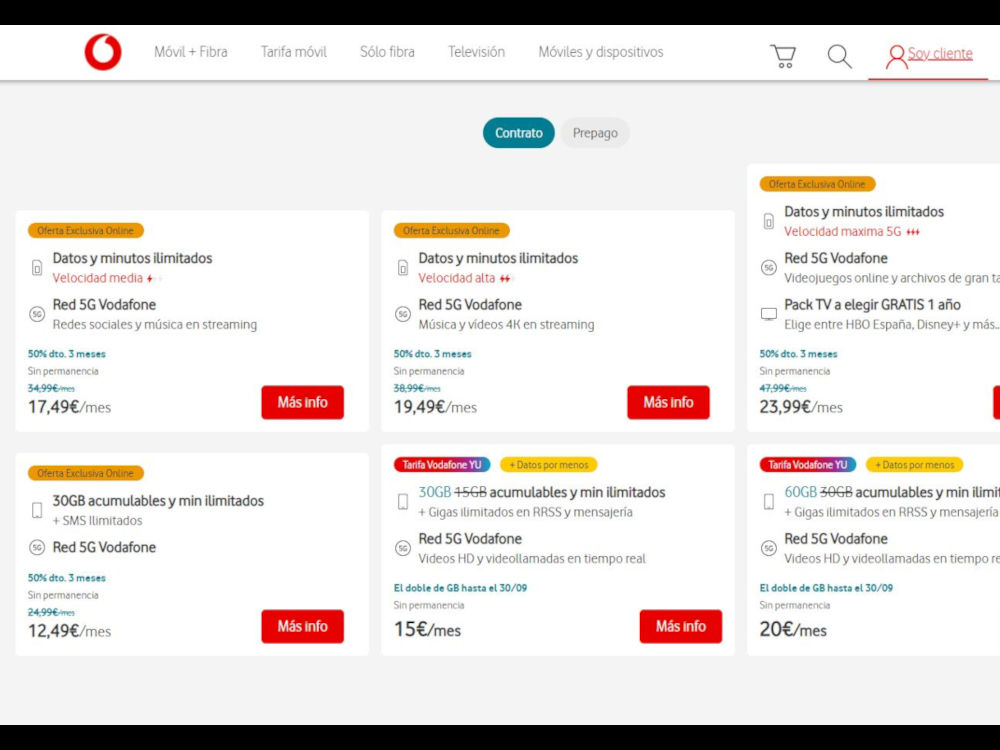Click Música y vídeos 4K en streaming
This screenshot has width=1000, height=750.
click(506, 325)
